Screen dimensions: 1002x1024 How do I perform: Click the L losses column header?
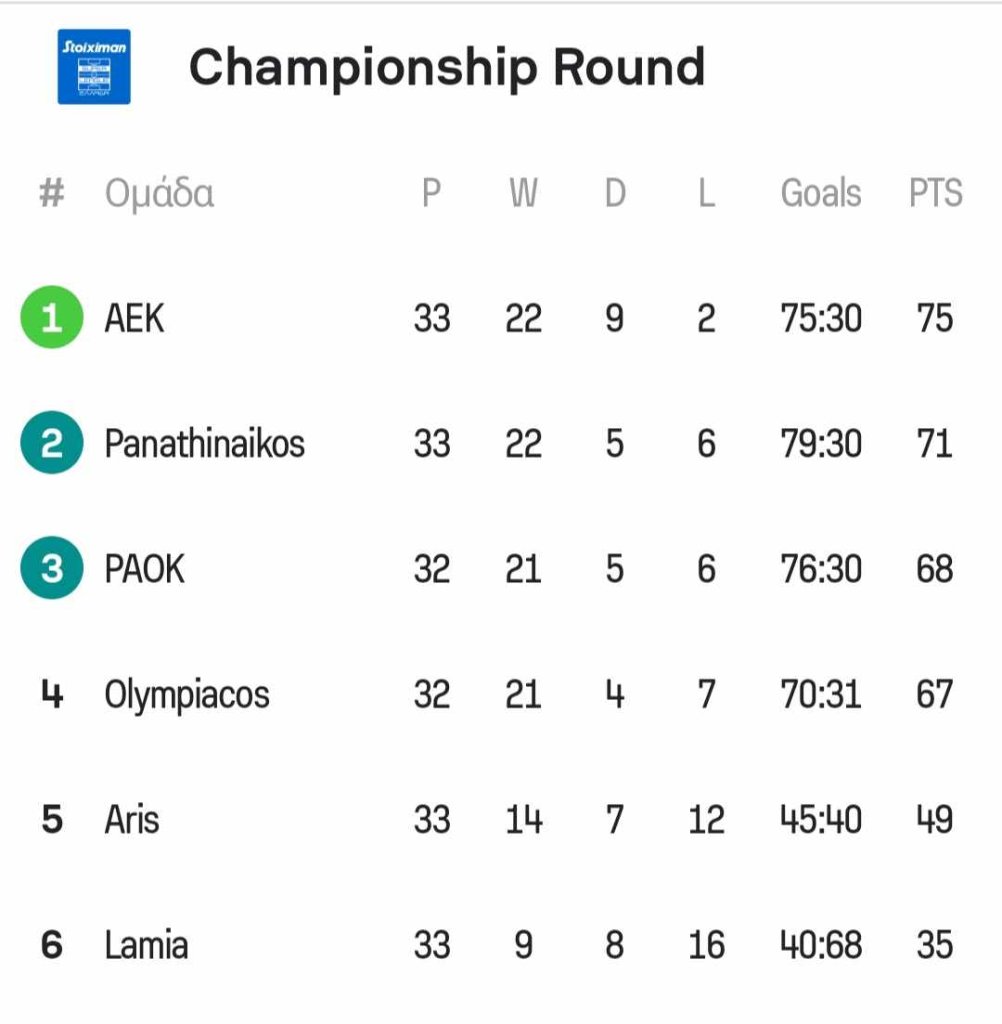pos(706,193)
